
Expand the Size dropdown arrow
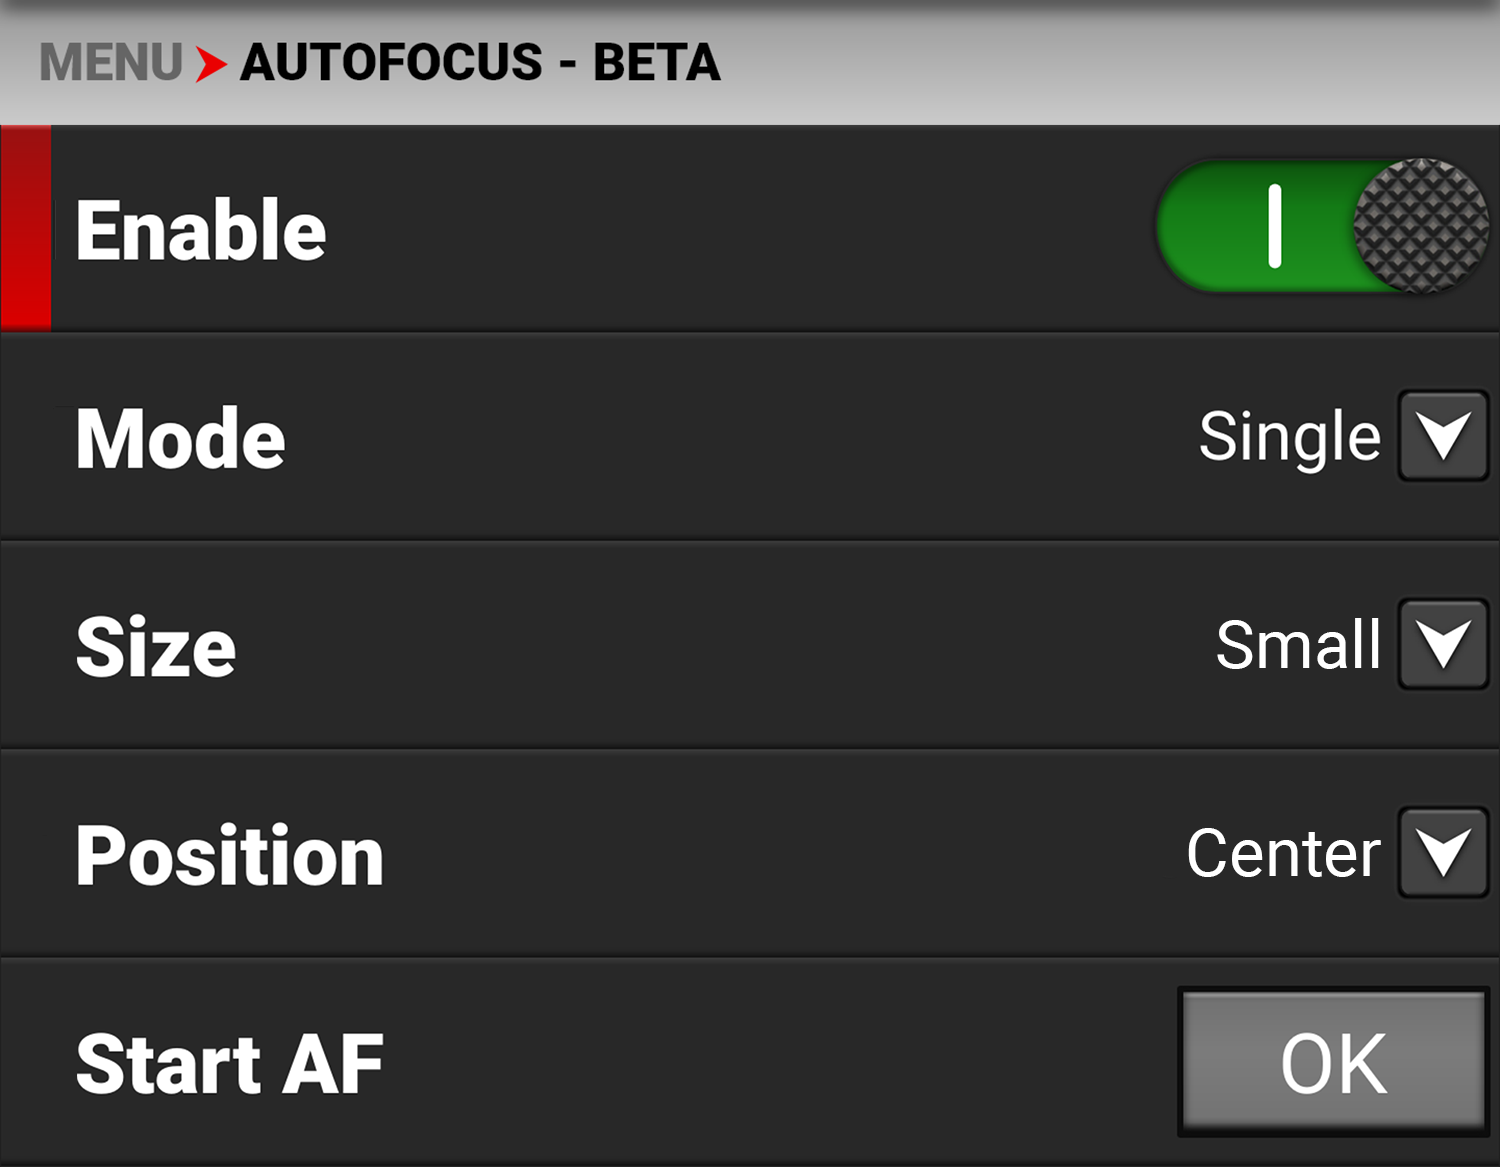pyautogui.click(x=1443, y=644)
